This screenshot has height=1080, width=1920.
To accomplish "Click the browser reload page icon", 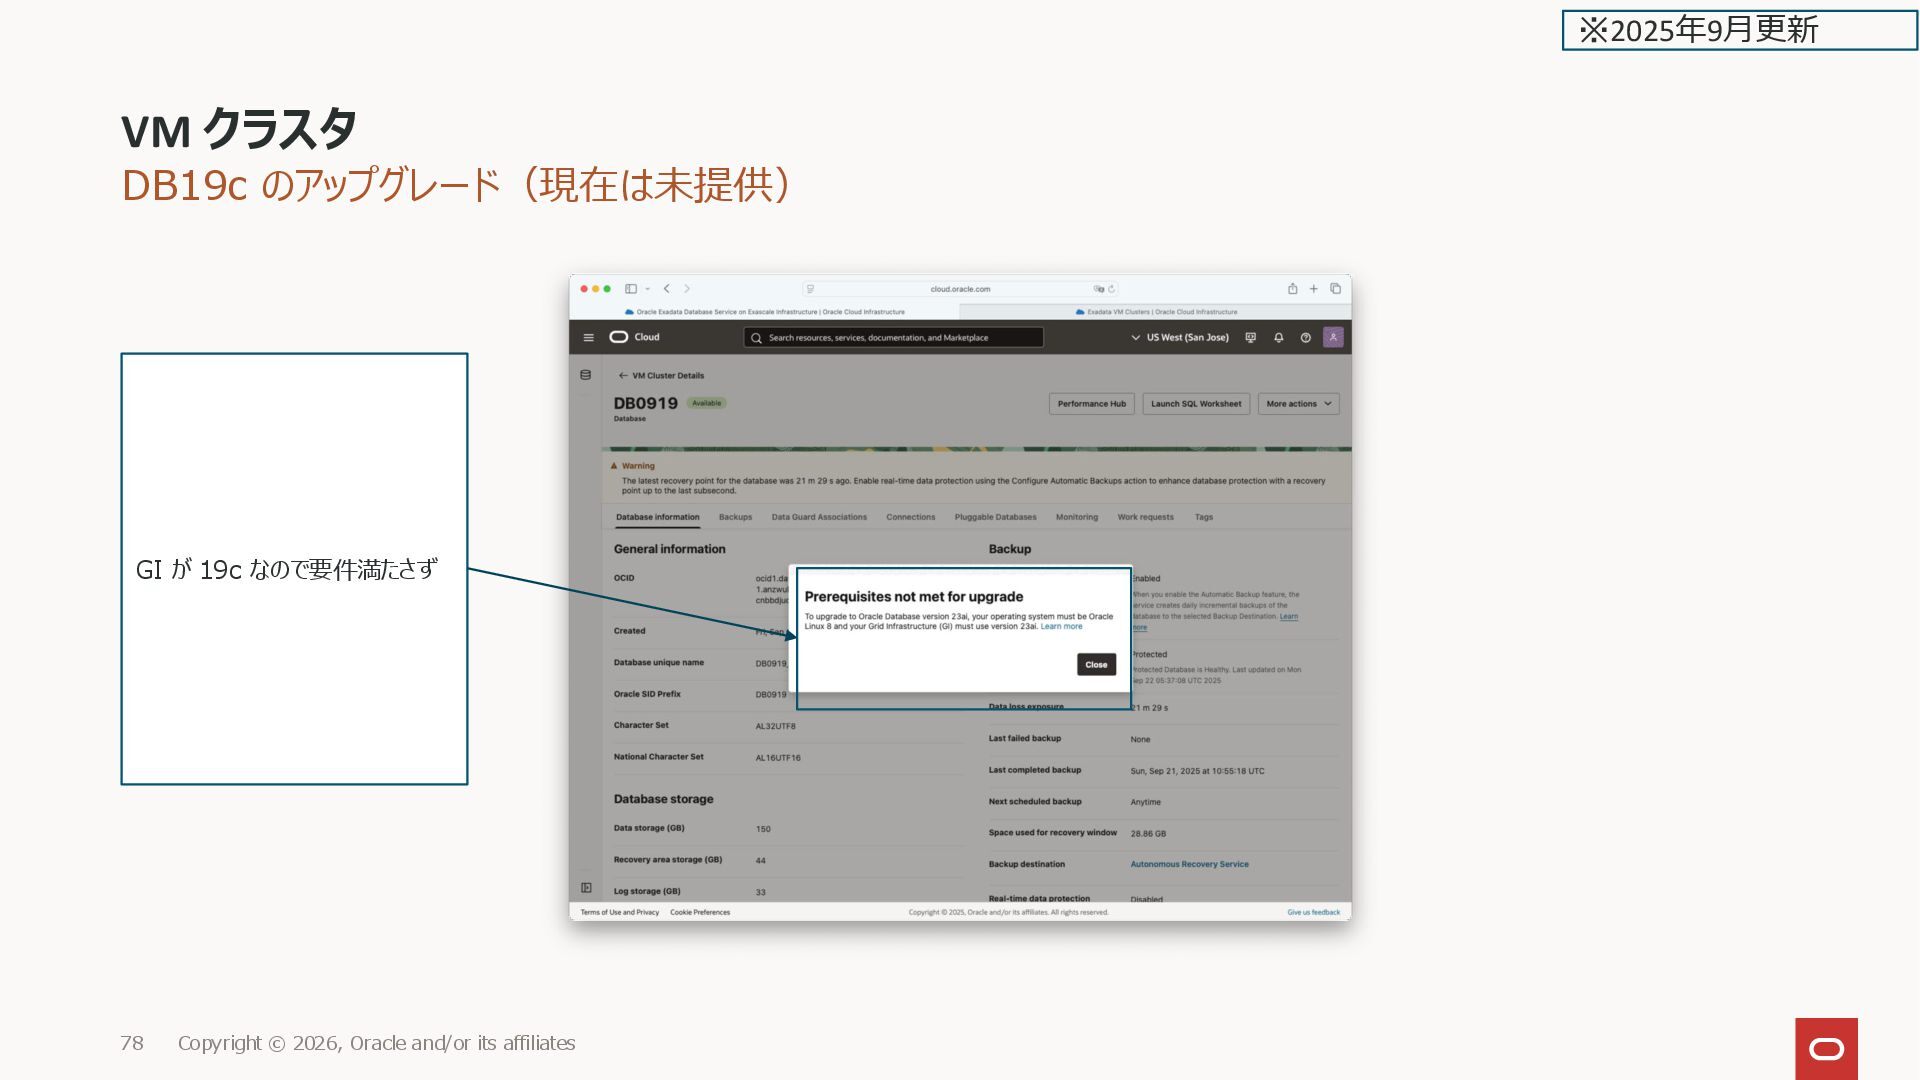I will [x=1111, y=289].
